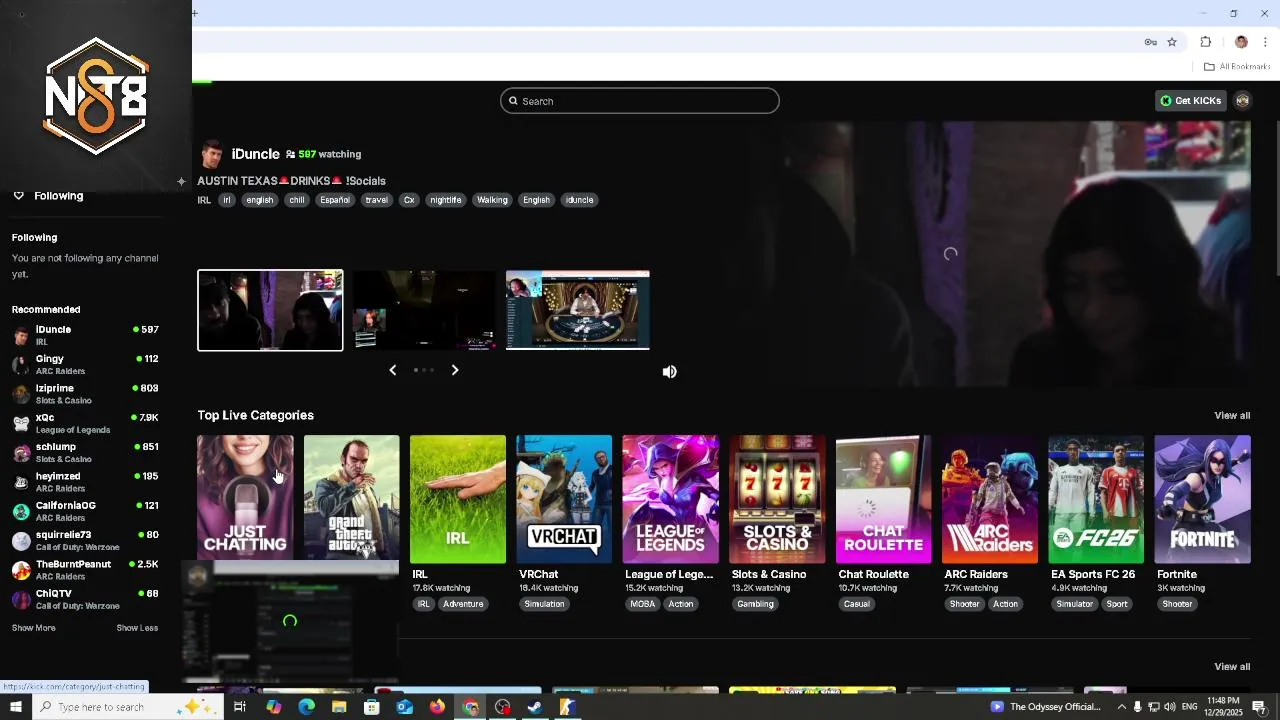Open the saved passwords key icon
1280x720 pixels.
tap(1151, 42)
